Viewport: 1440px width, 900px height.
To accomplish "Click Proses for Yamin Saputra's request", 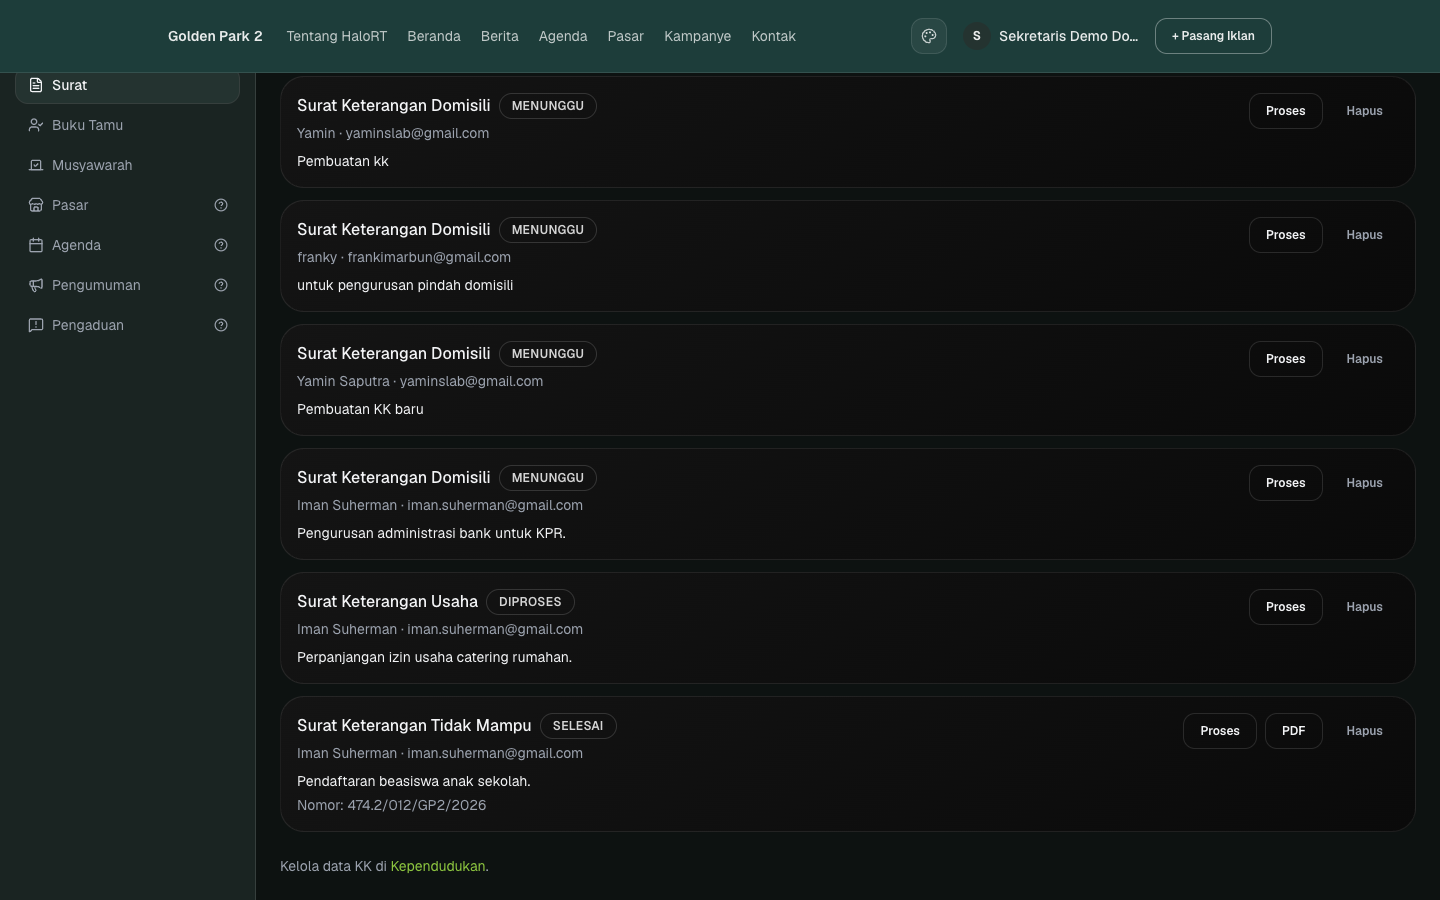I will 1286,359.
